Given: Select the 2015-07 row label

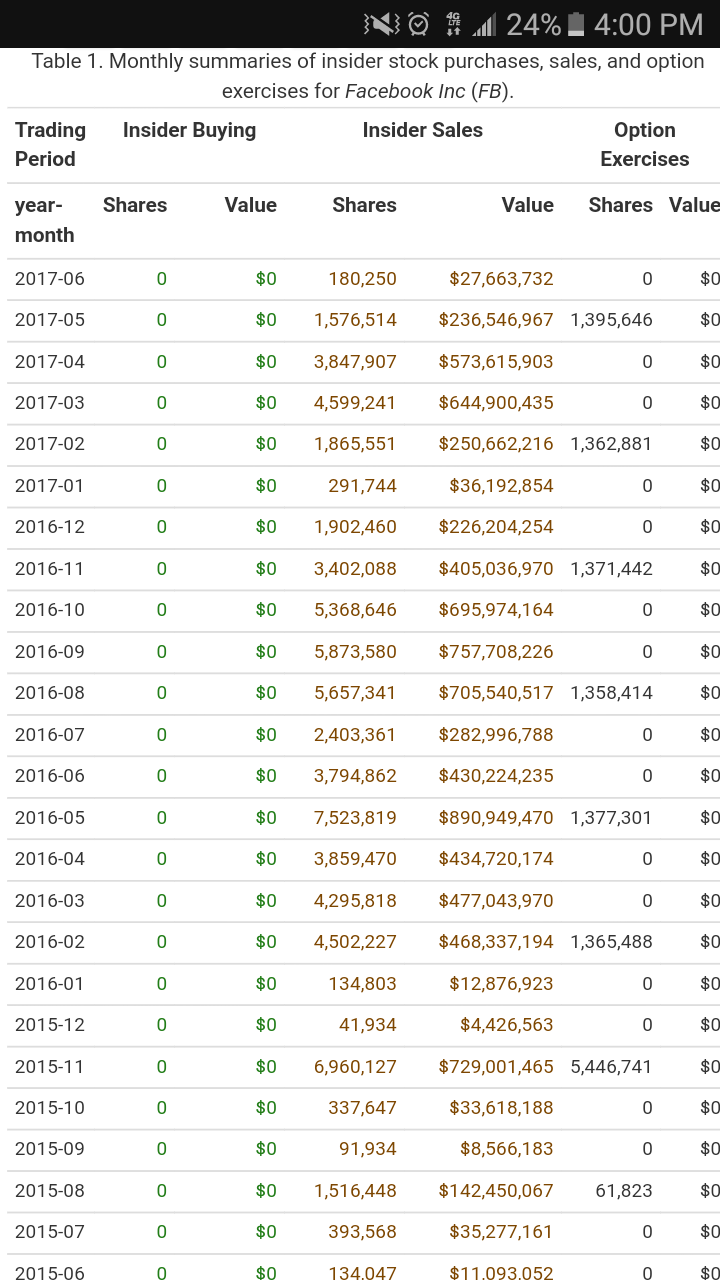Looking at the screenshot, I should (50, 1232).
